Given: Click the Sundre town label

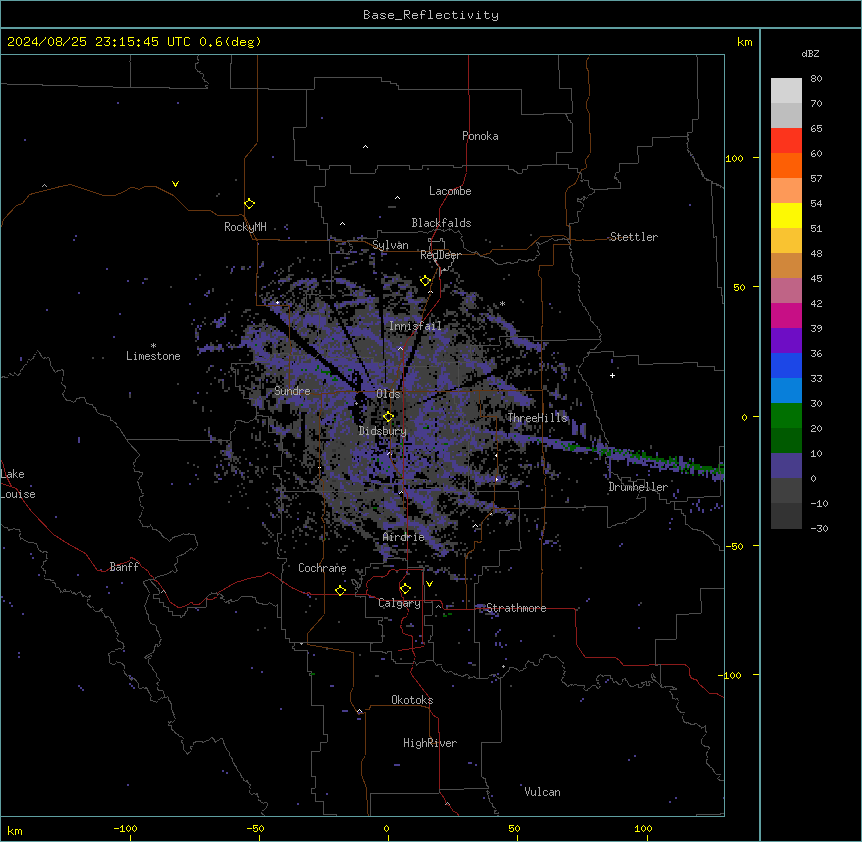Looking at the screenshot, I should tap(292, 391).
